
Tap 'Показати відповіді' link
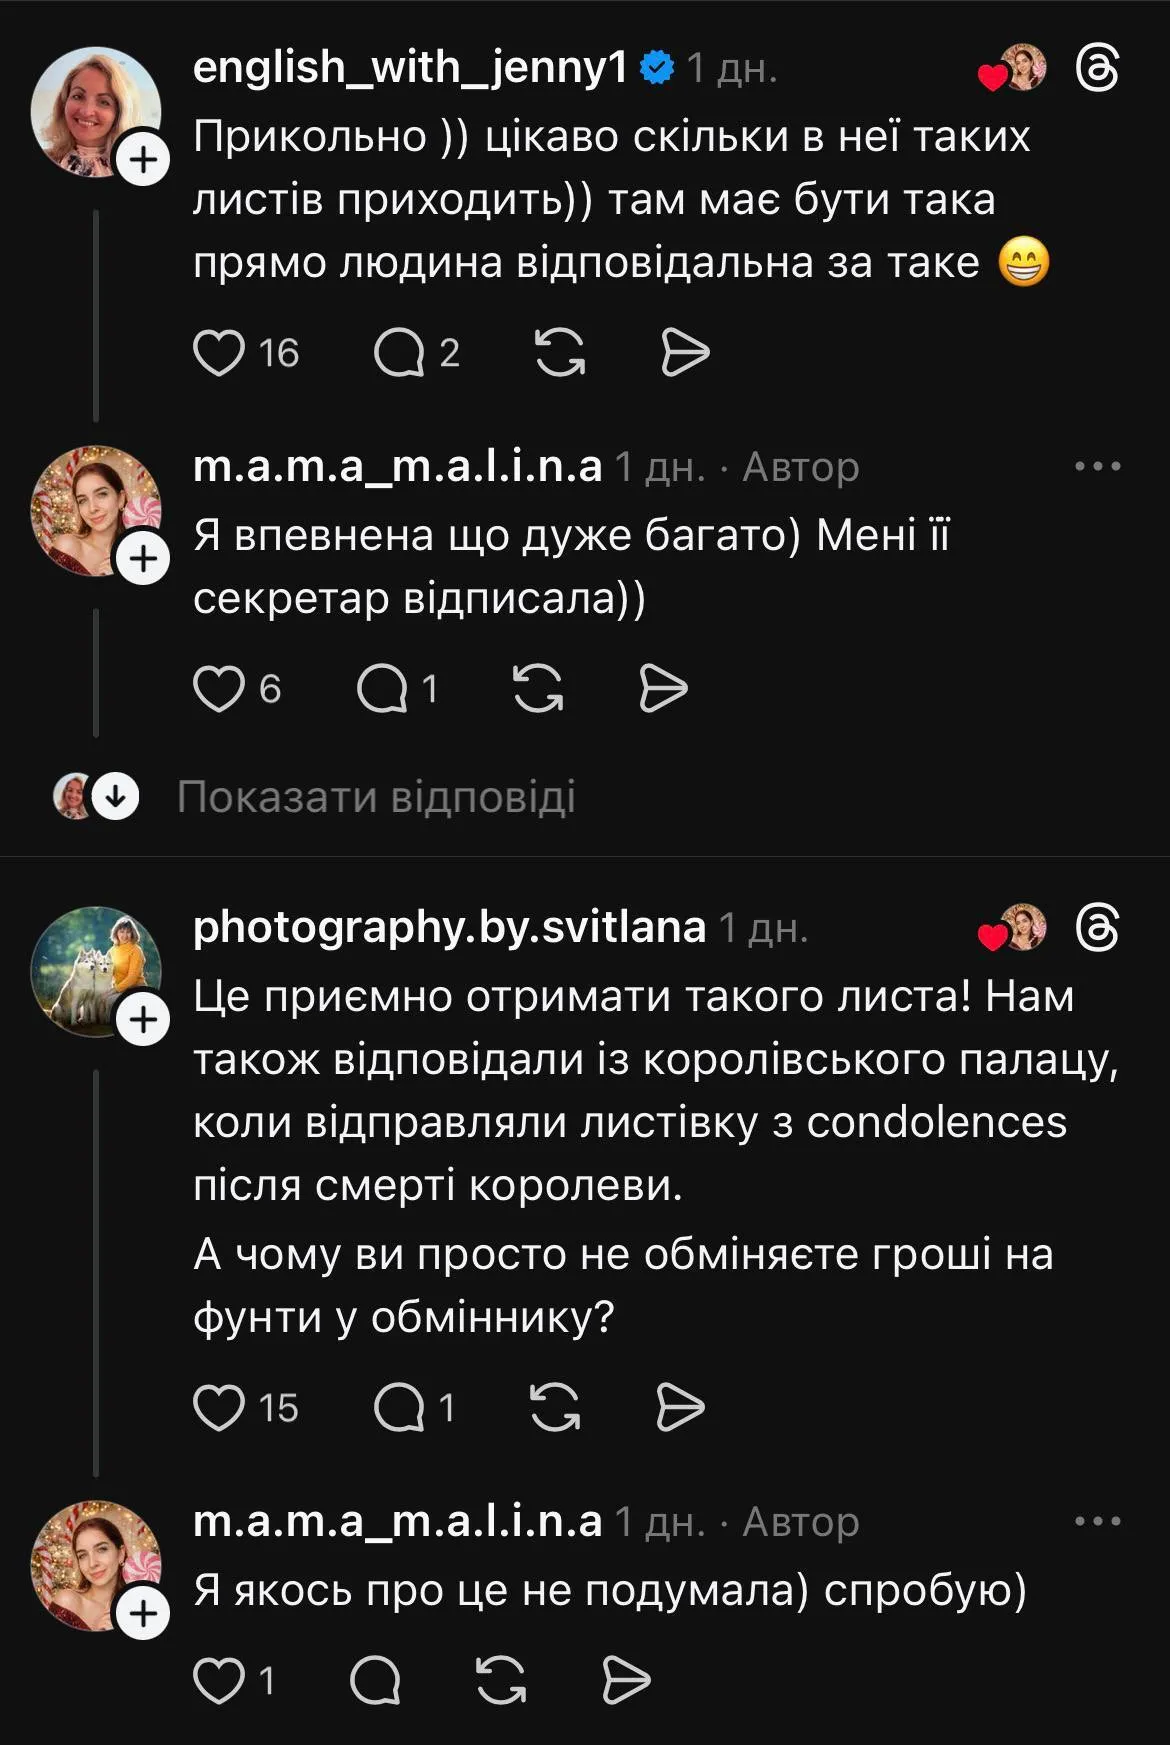tap(376, 797)
